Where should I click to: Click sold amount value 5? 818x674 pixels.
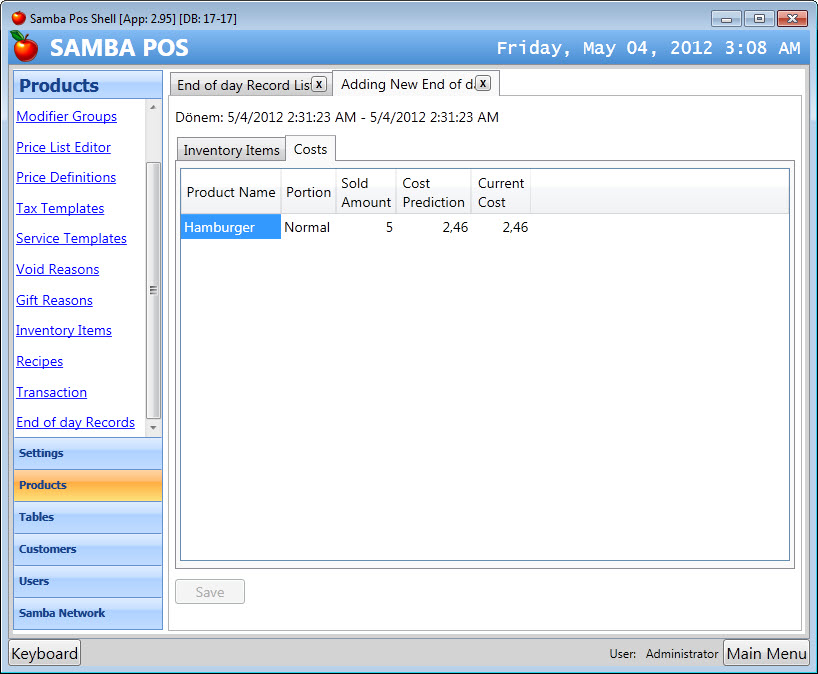click(389, 227)
